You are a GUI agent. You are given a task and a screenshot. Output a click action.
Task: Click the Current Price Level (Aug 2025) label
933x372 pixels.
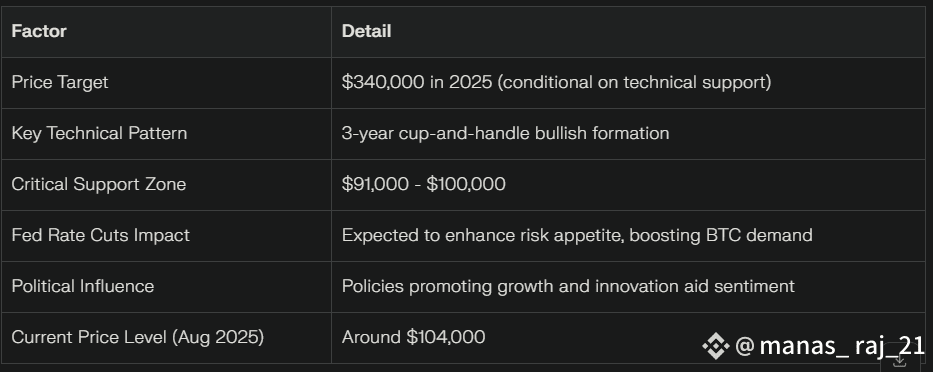(137, 337)
